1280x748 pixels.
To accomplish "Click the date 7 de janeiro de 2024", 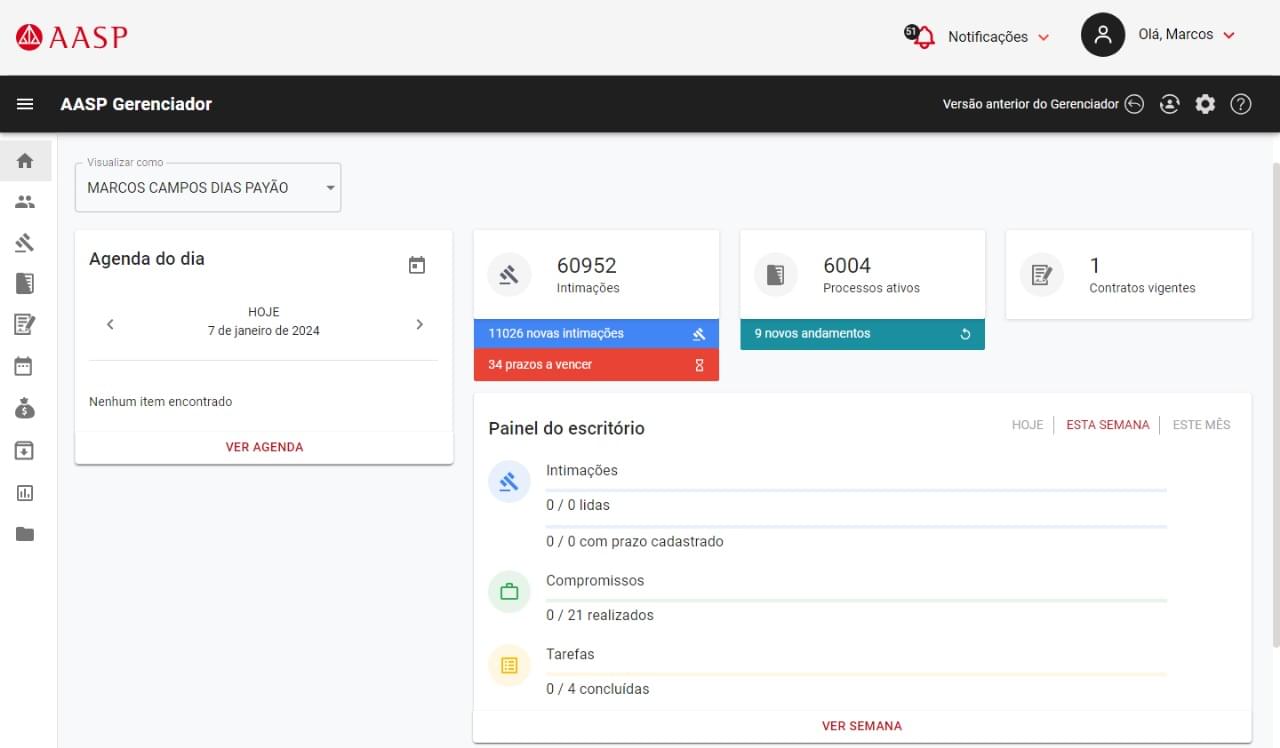I will (x=264, y=331).
